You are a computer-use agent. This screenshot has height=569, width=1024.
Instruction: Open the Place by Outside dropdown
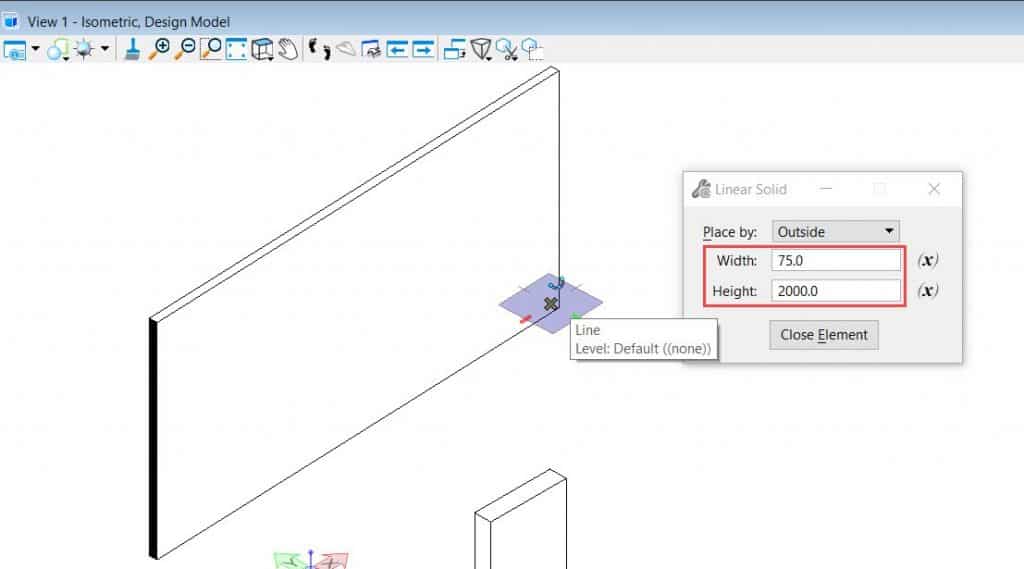pyautogui.click(x=835, y=231)
